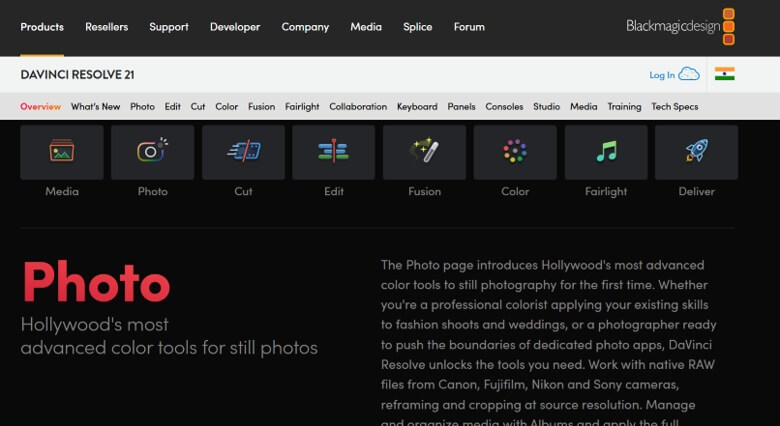The height and width of the screenshot is (426, 780).
Task: Click the DAVINCI RESOLVE 21 title
Action: pos(77,75)
